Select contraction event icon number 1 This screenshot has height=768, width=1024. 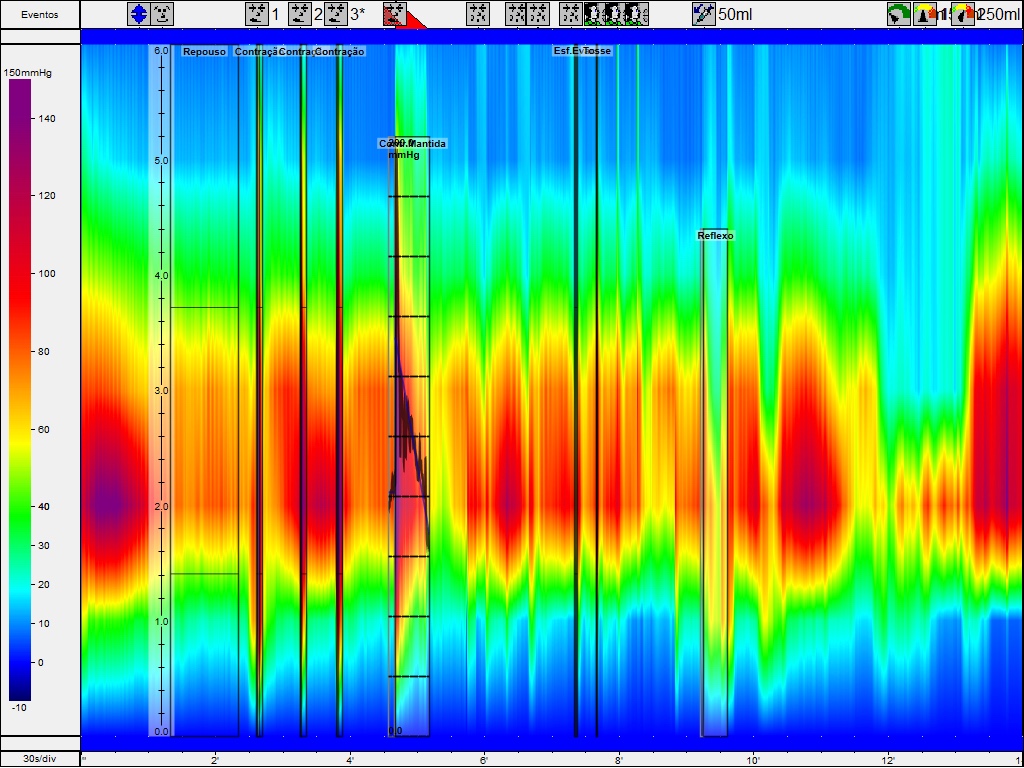257,14
